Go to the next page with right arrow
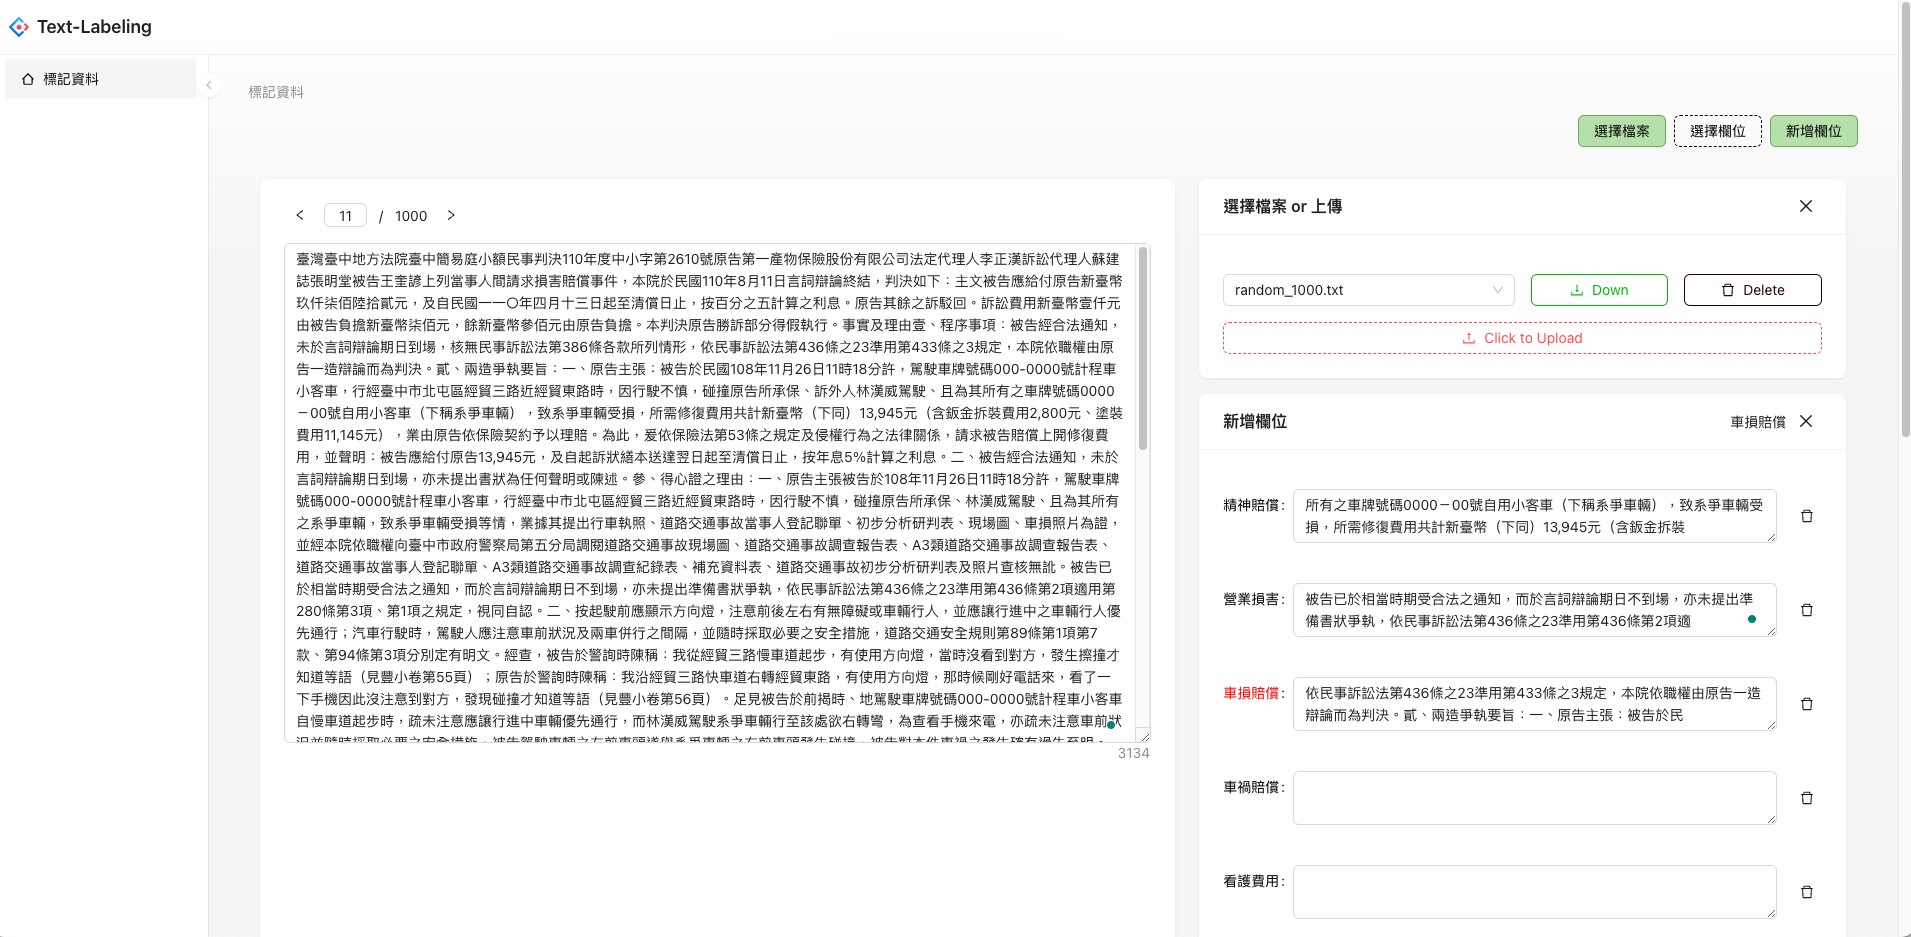The image size is (1911, 937). point(451,215)
